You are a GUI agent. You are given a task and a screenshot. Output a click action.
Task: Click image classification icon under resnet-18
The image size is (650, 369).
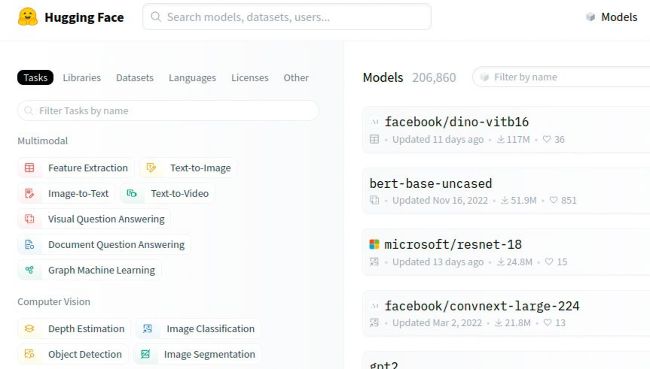374,262
